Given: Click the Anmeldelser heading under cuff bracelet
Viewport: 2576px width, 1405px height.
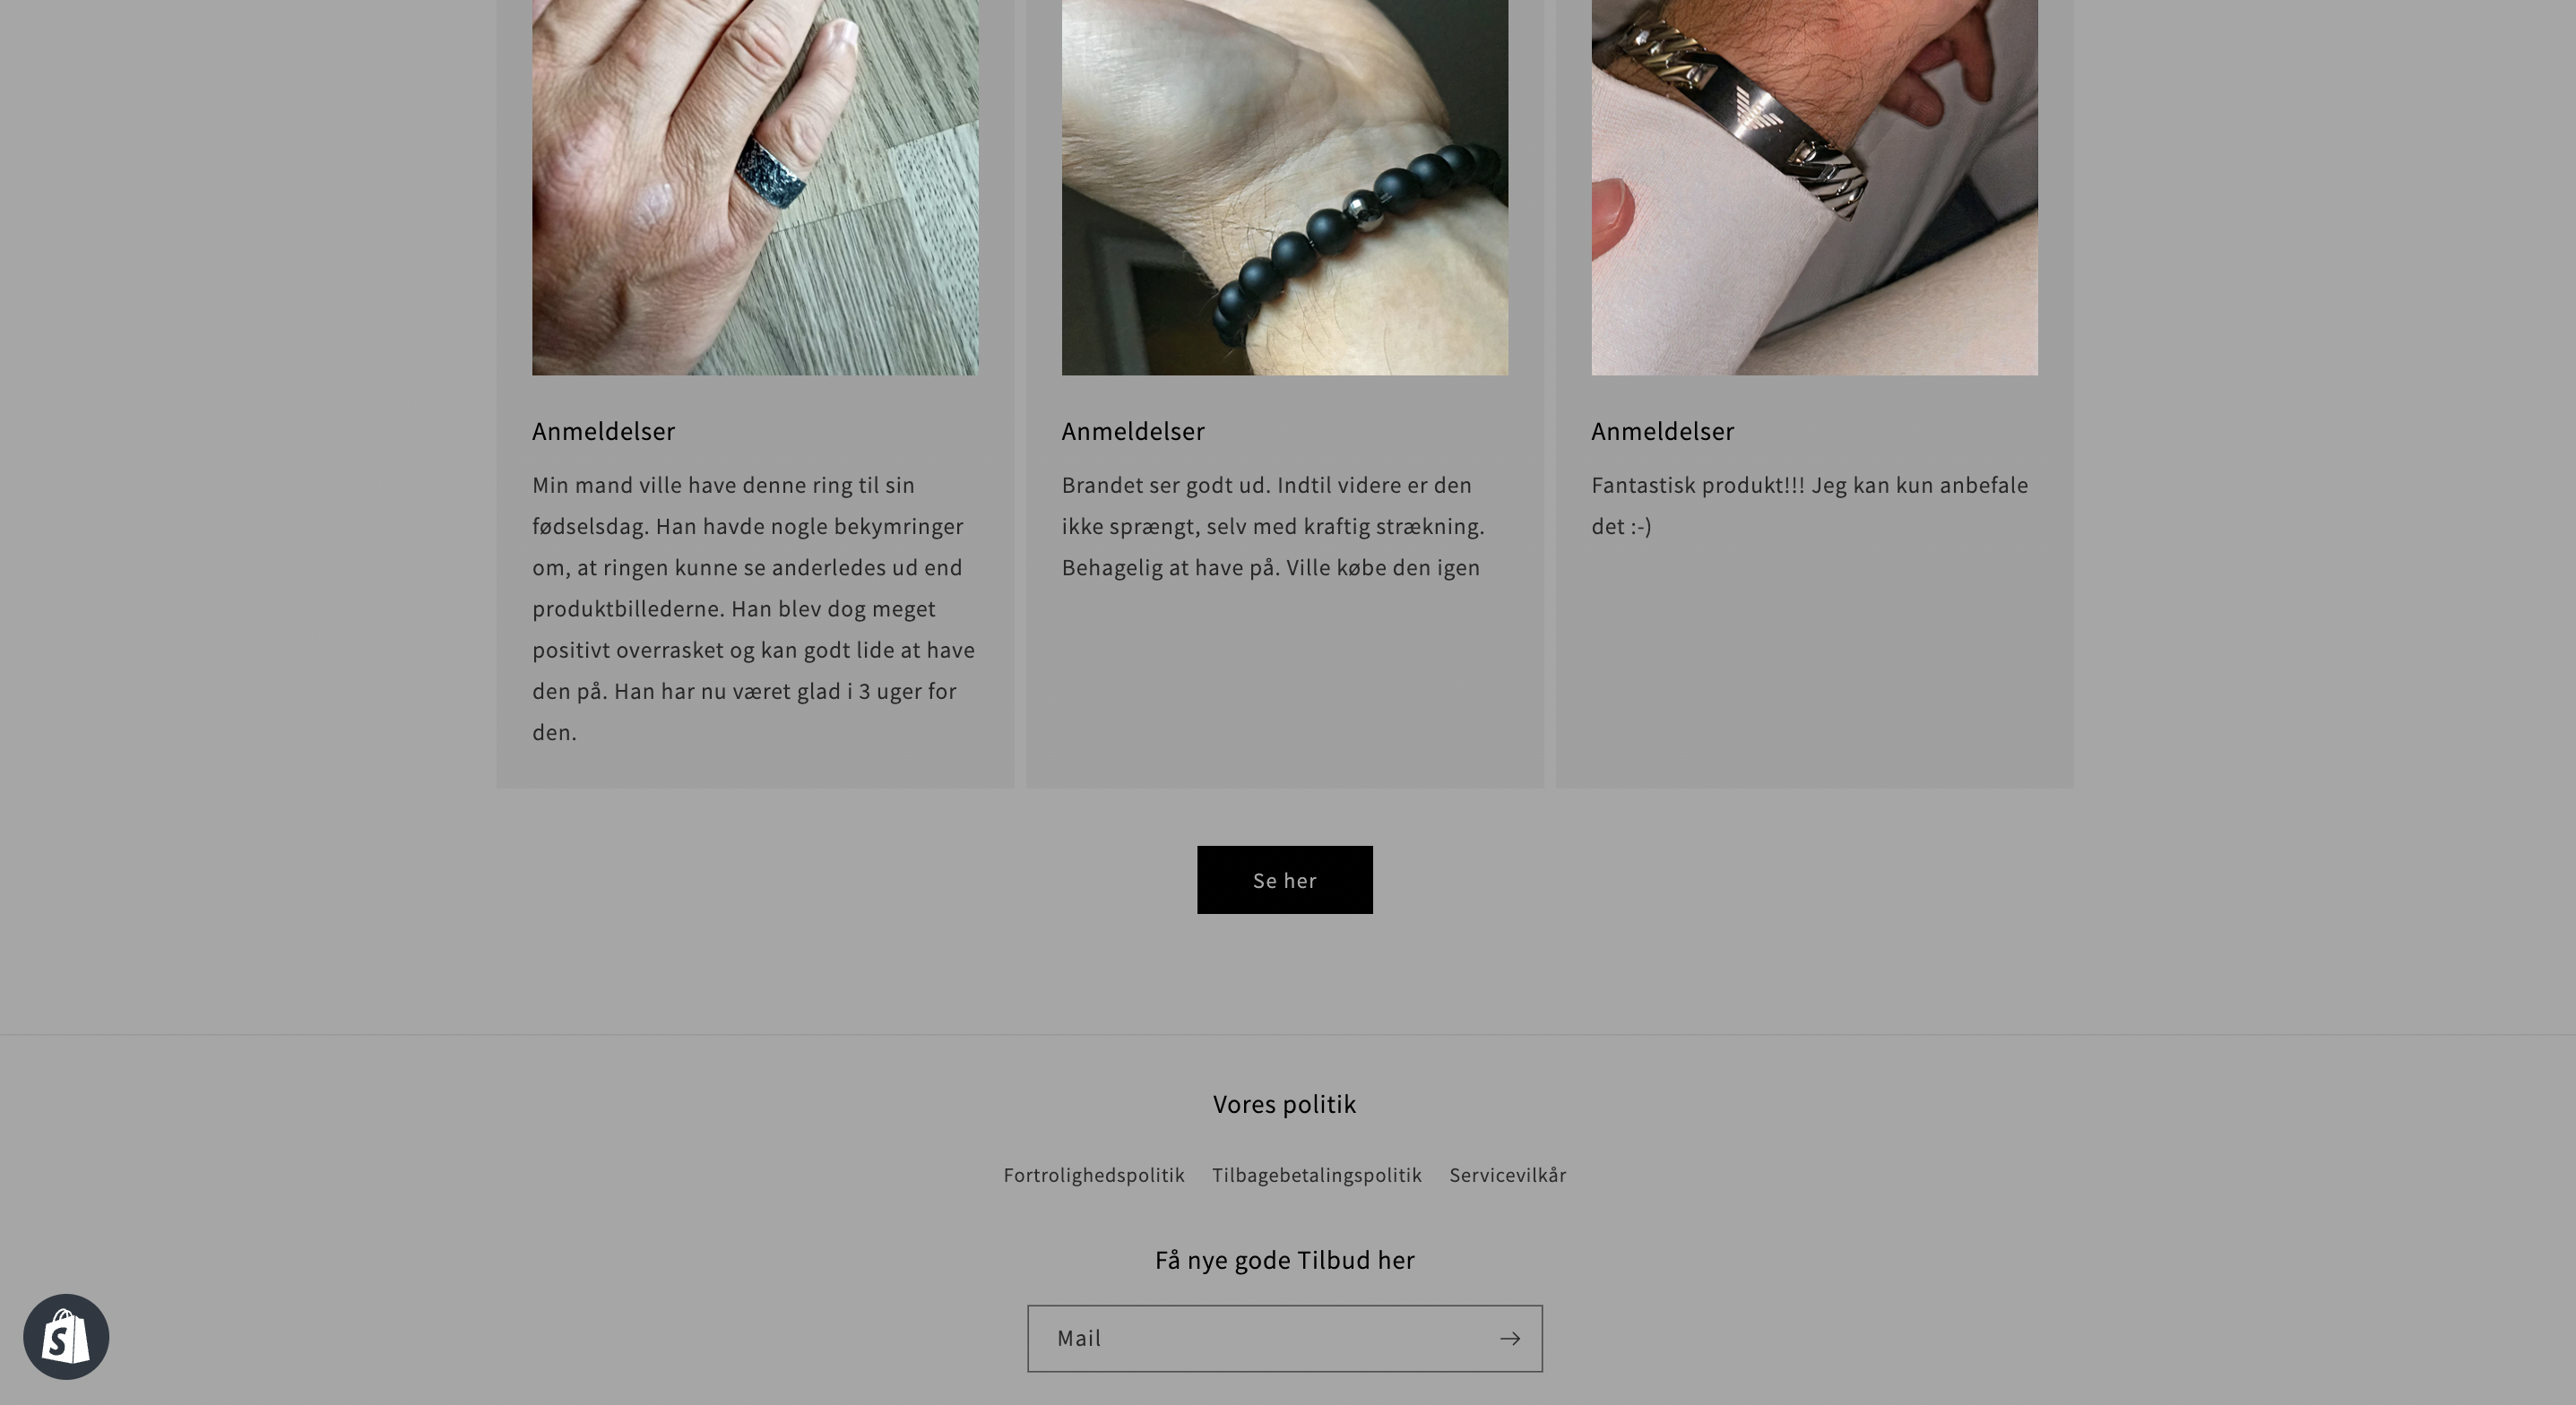Looking at the screenshot, I should coord(1662,431).
